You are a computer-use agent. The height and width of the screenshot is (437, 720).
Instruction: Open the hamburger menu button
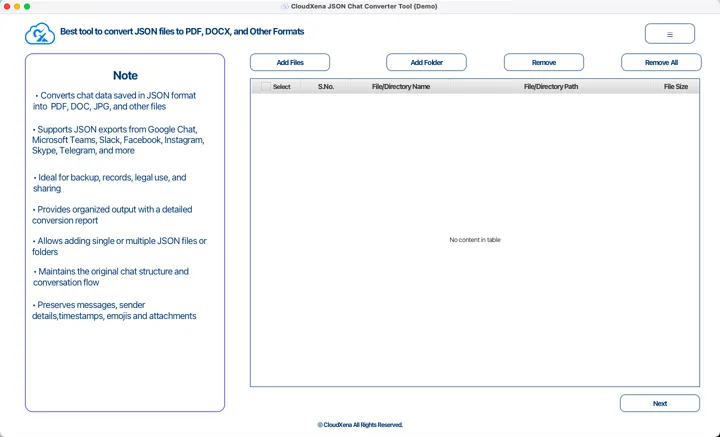click(x=669, y=34)
